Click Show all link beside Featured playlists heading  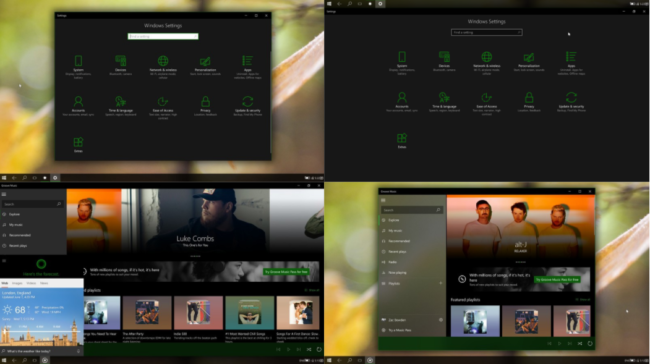(582, 299)
